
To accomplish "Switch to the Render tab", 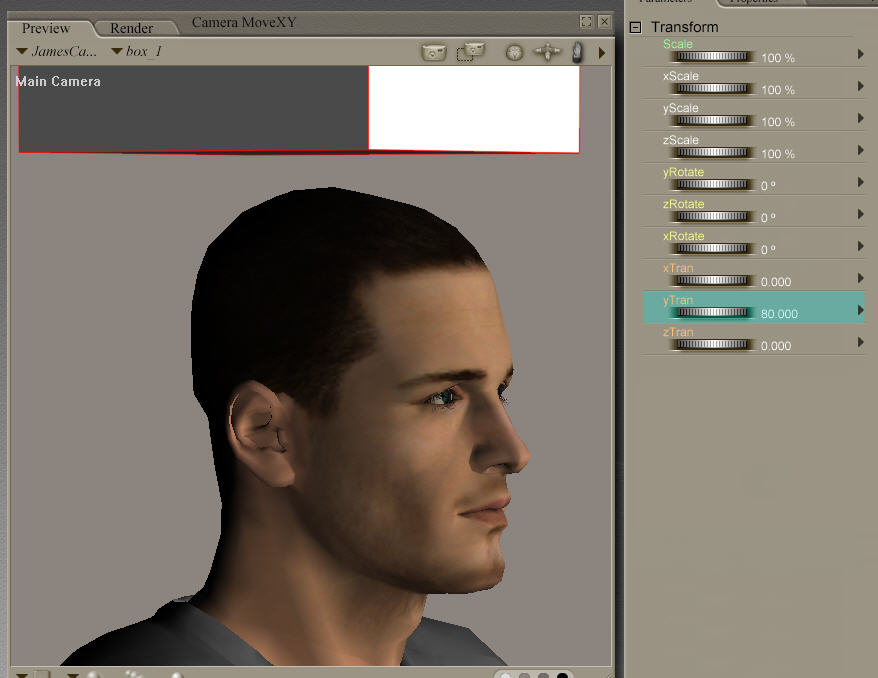I will click(x=132, y=28).
